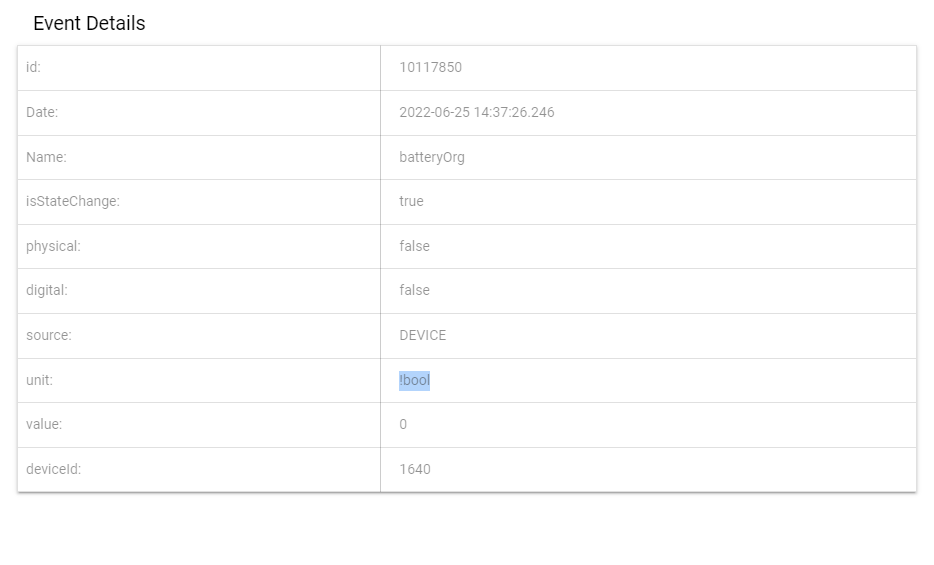The height and width of the screenshot is (565, 934).
Task: Click the unit: row label
Action: pyautogui.click(x=39, y=380)
